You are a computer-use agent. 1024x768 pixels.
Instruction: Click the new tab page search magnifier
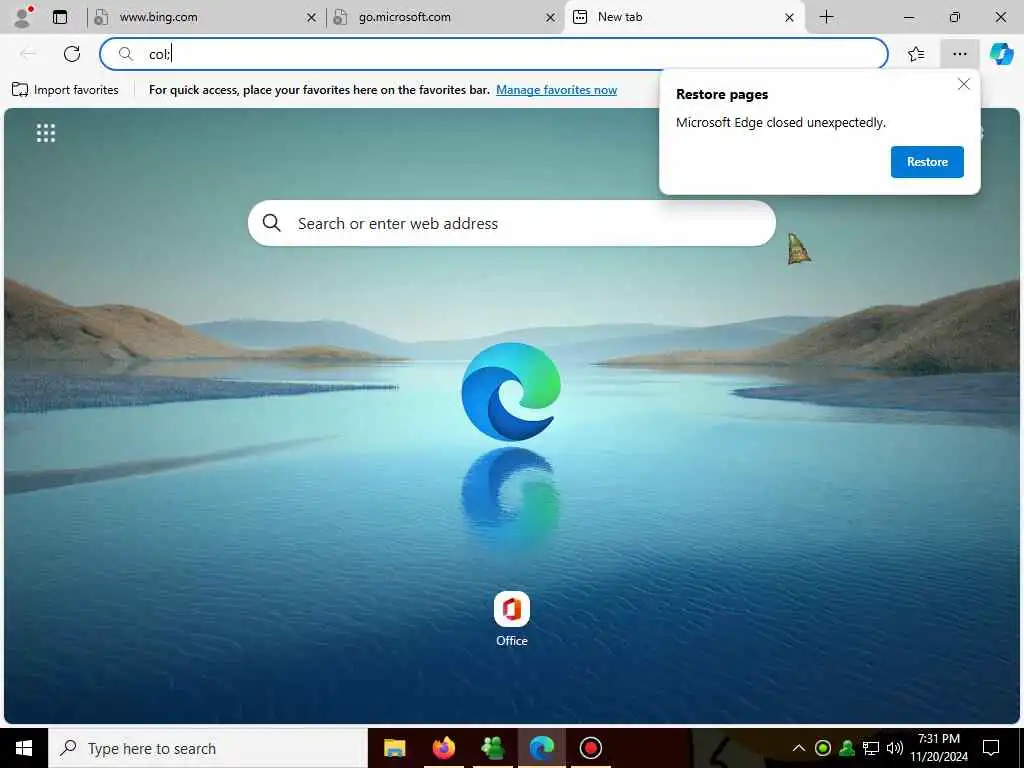click(x=272, y=223)
